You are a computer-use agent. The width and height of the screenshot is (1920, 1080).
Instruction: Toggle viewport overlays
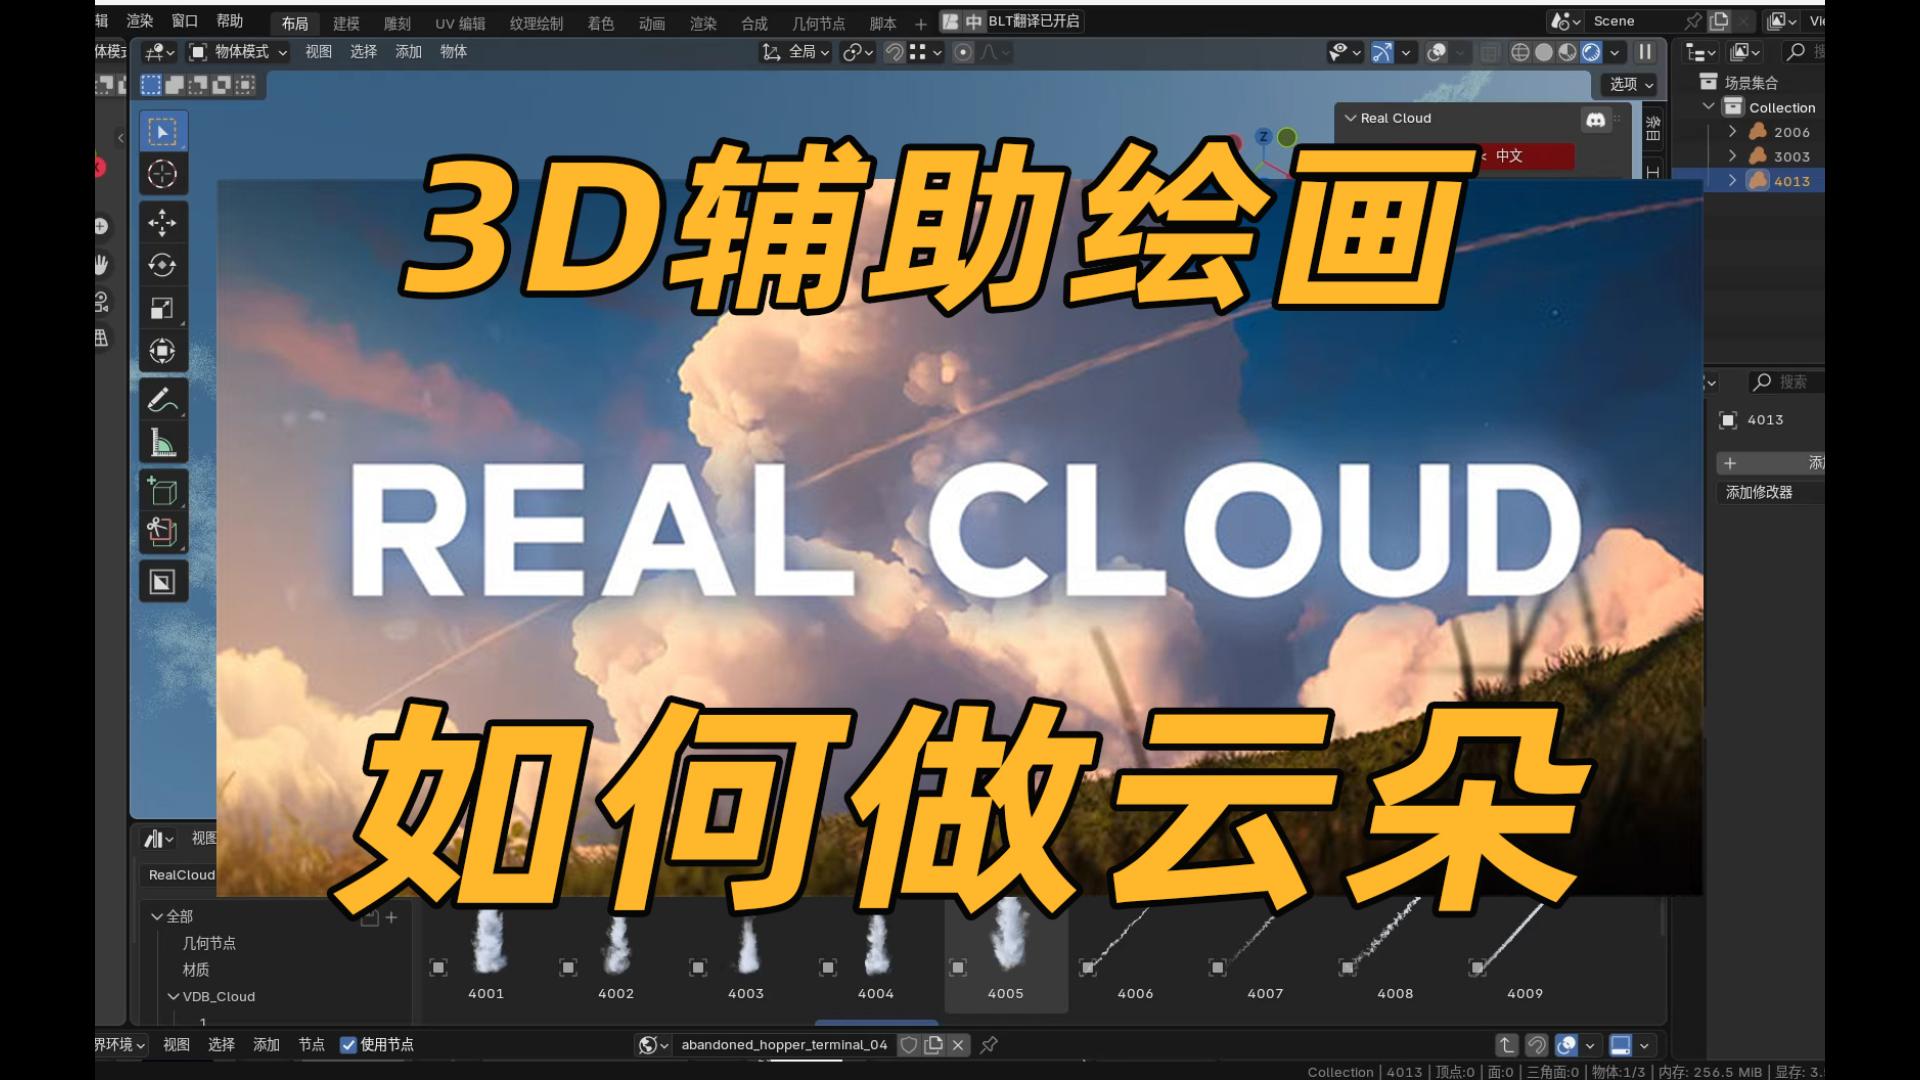[x=1437, y=52]
